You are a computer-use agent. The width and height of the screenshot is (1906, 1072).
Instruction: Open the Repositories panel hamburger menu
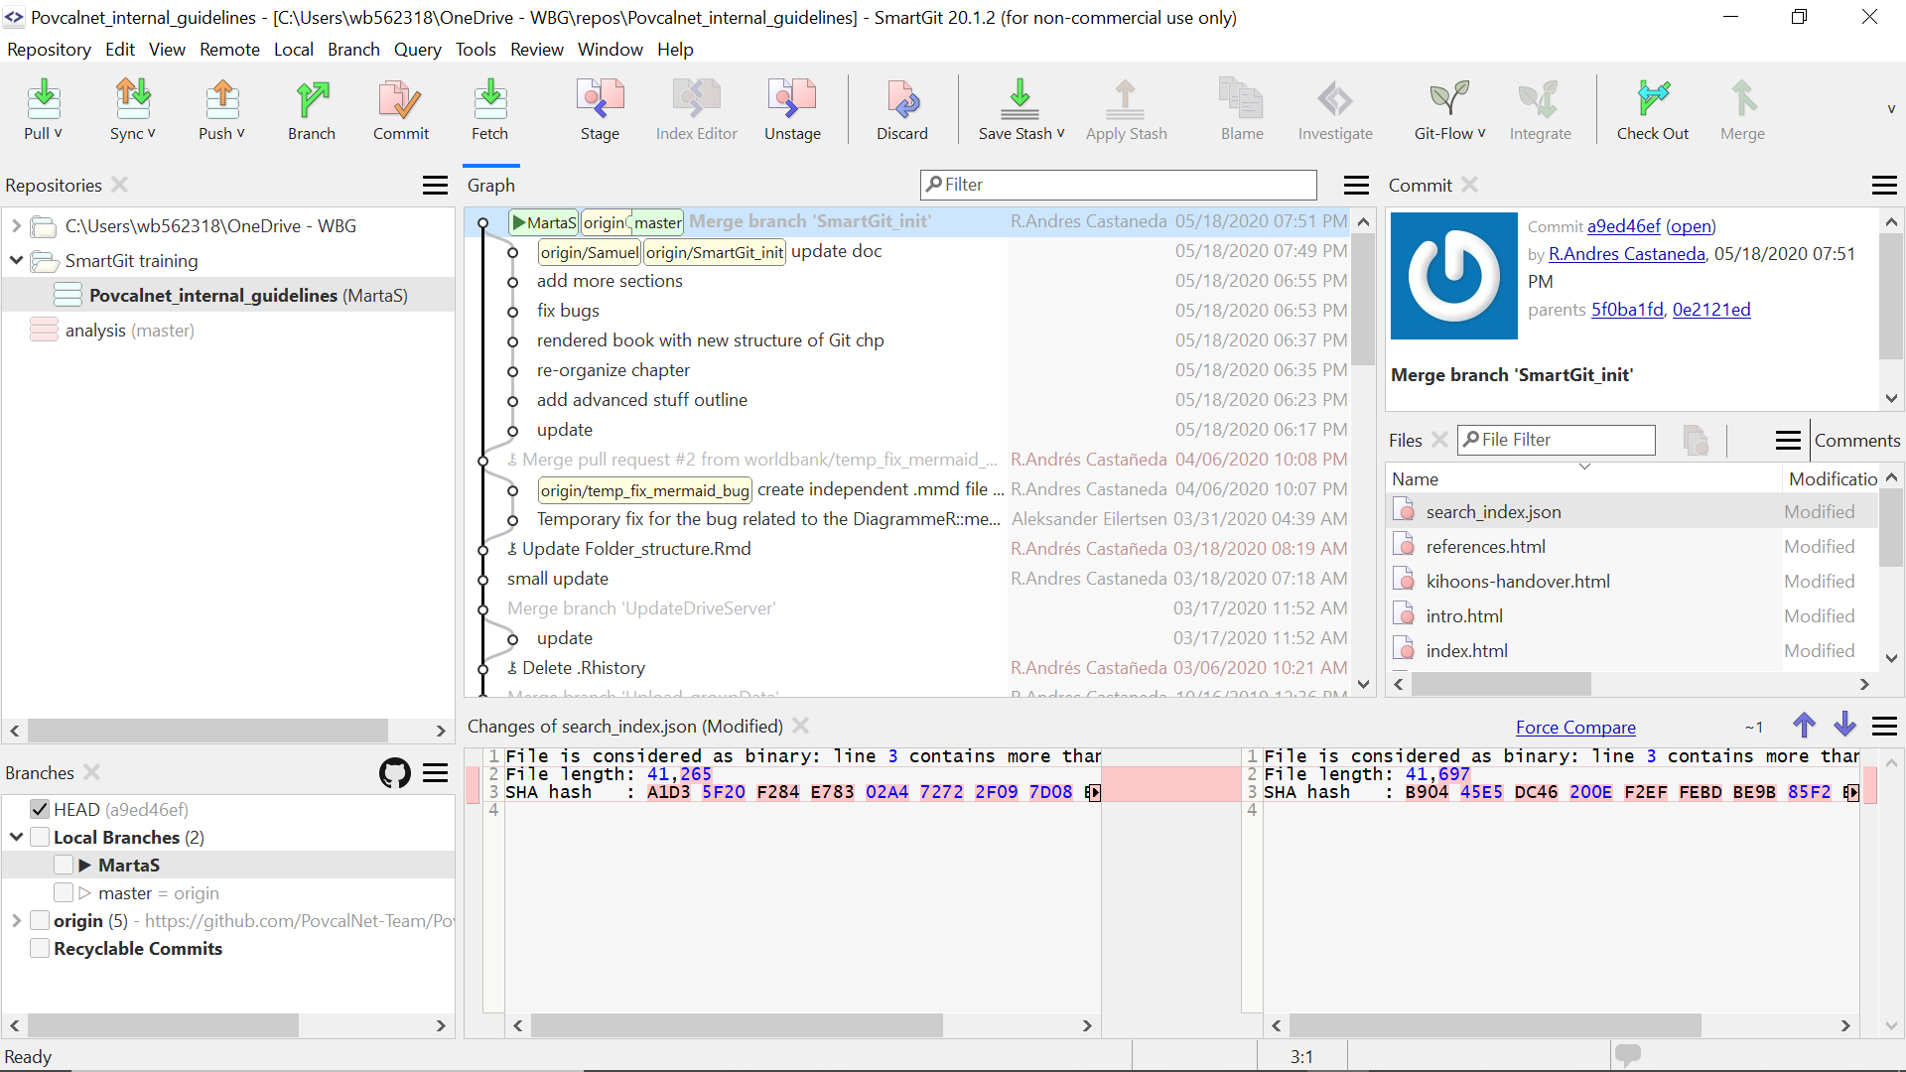coord(435,185)
